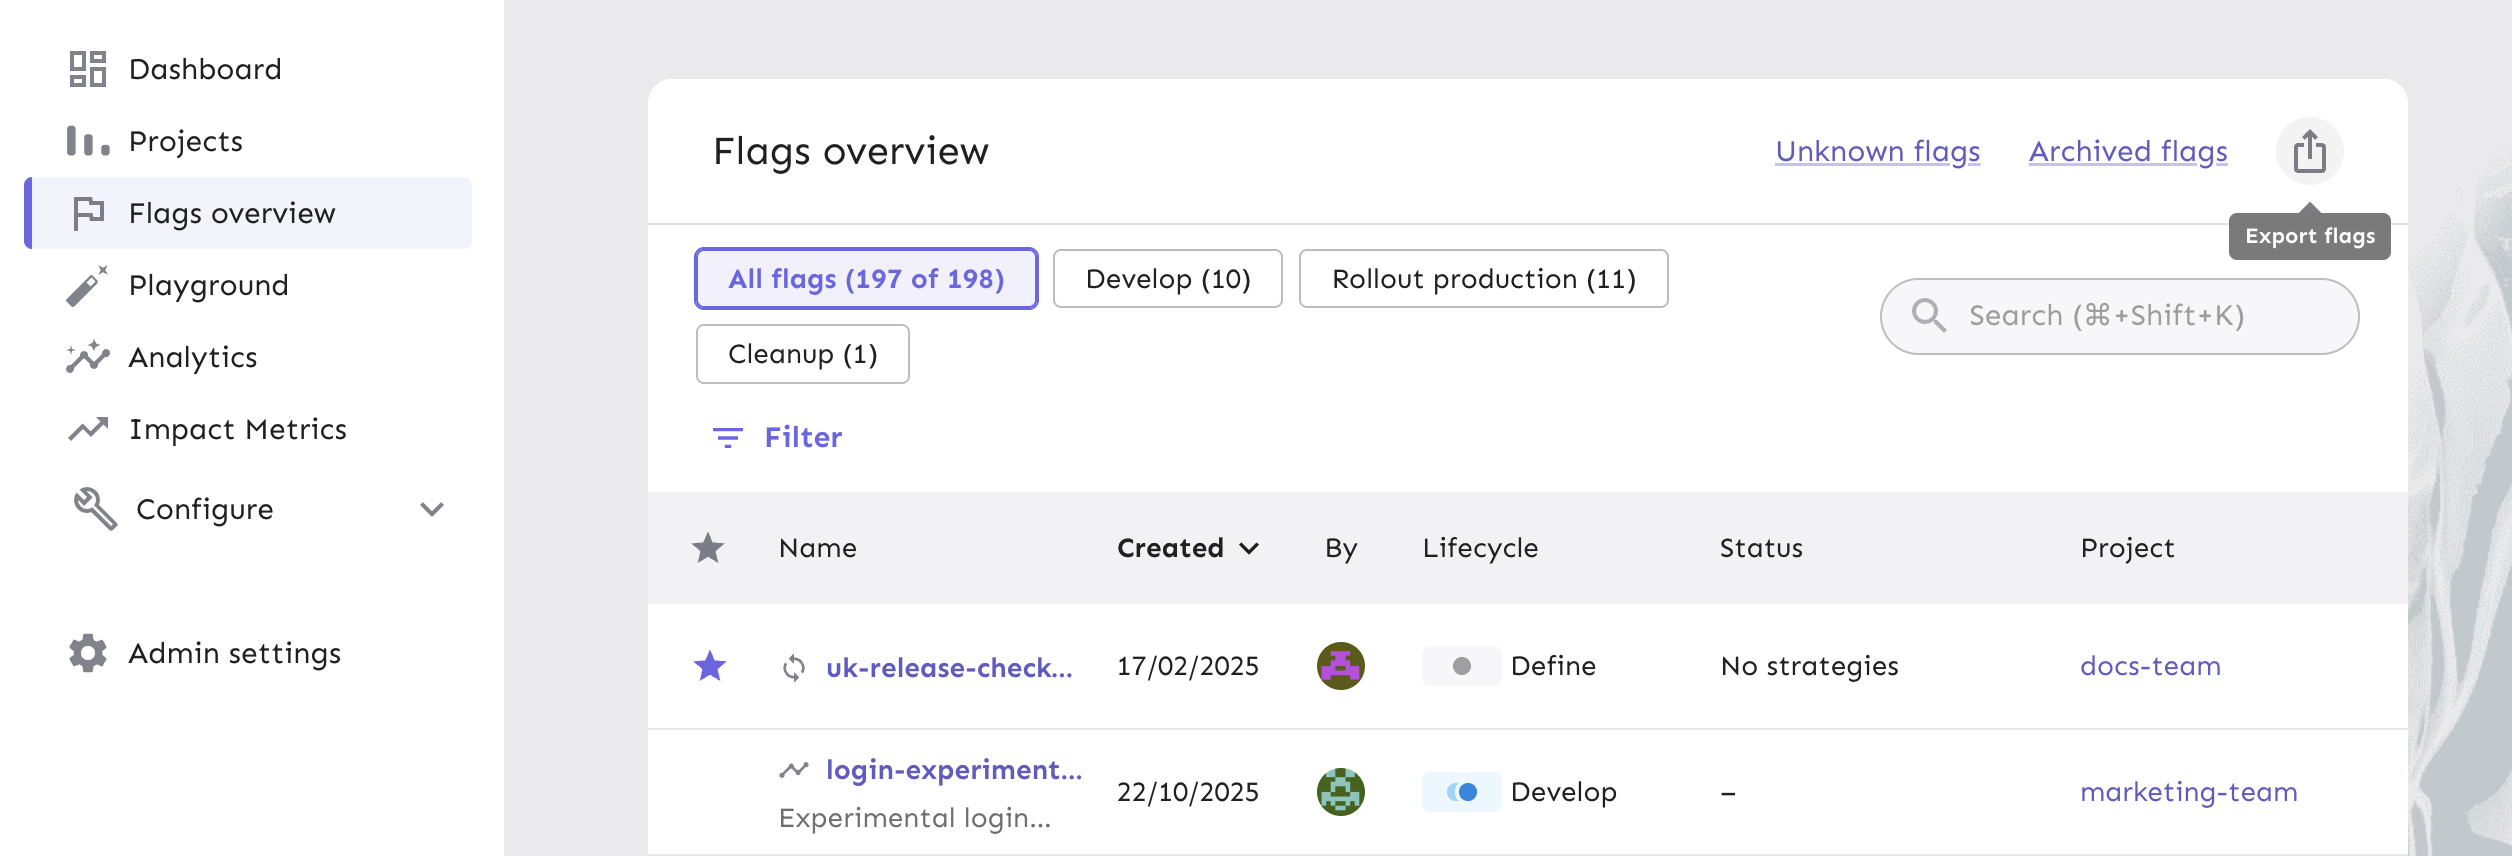The height and width of the screenshot is (856, 2512).
Task: Click the Export flags share icon
Action: [x=2309, y=152]
